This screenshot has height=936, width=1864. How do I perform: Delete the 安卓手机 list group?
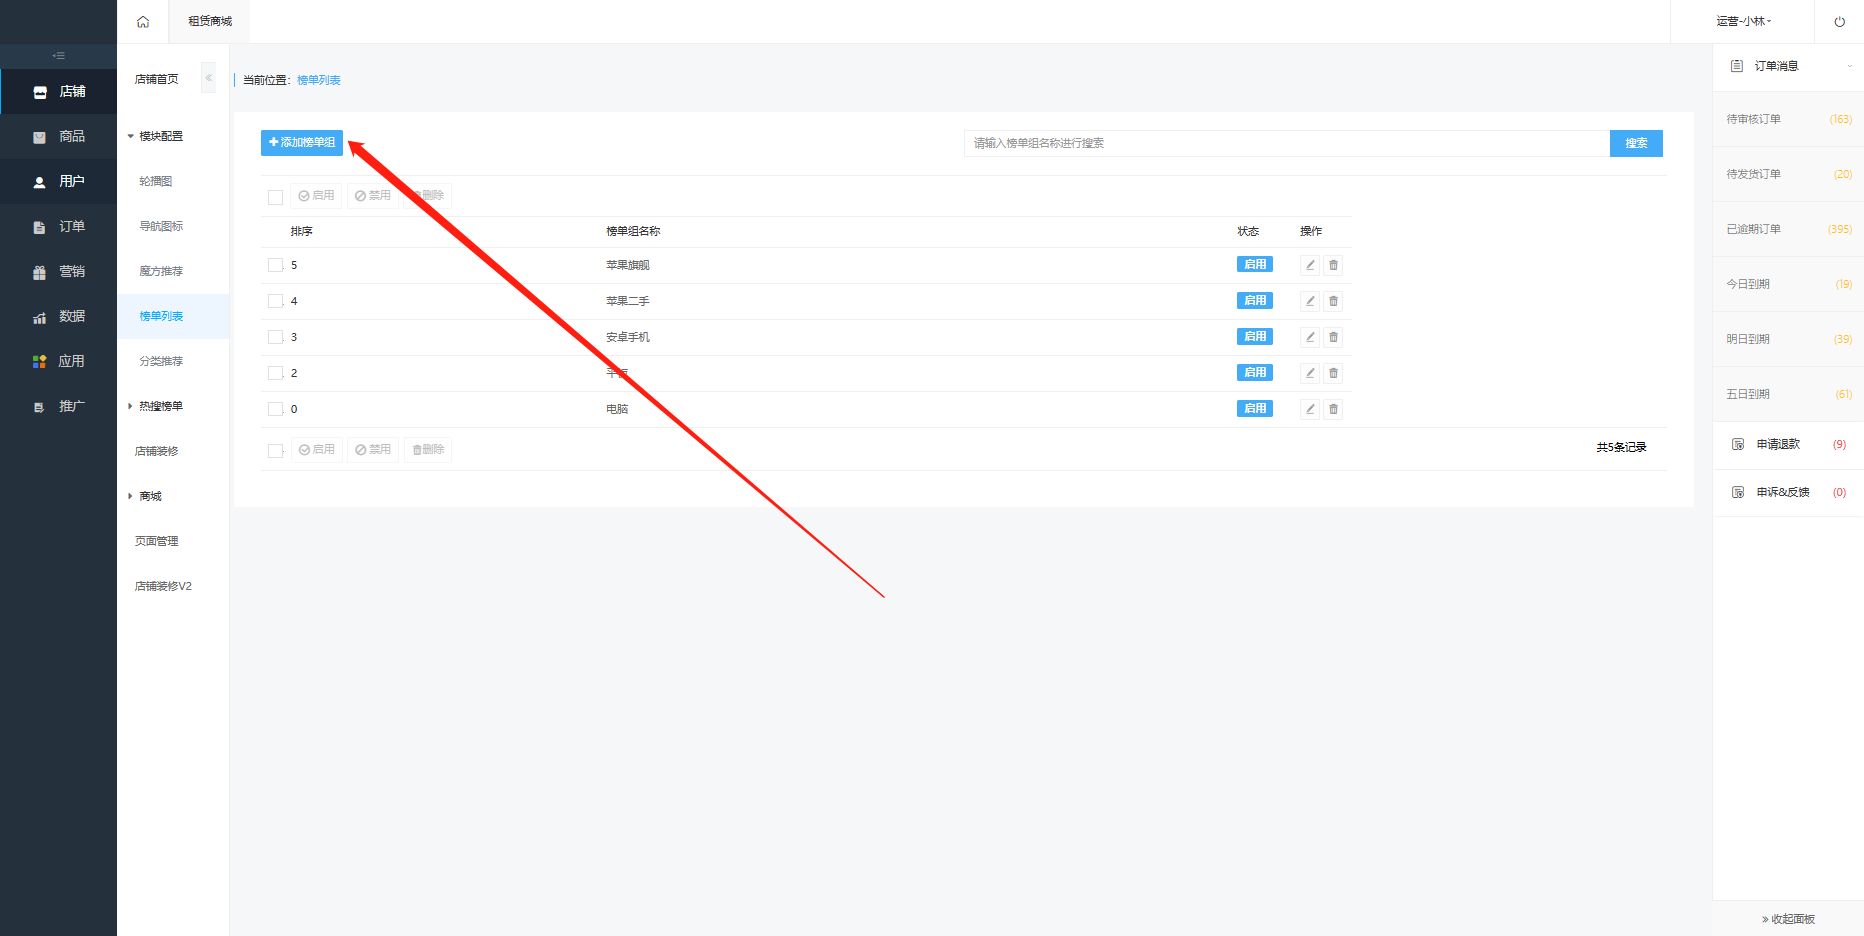click(1333, 337)
